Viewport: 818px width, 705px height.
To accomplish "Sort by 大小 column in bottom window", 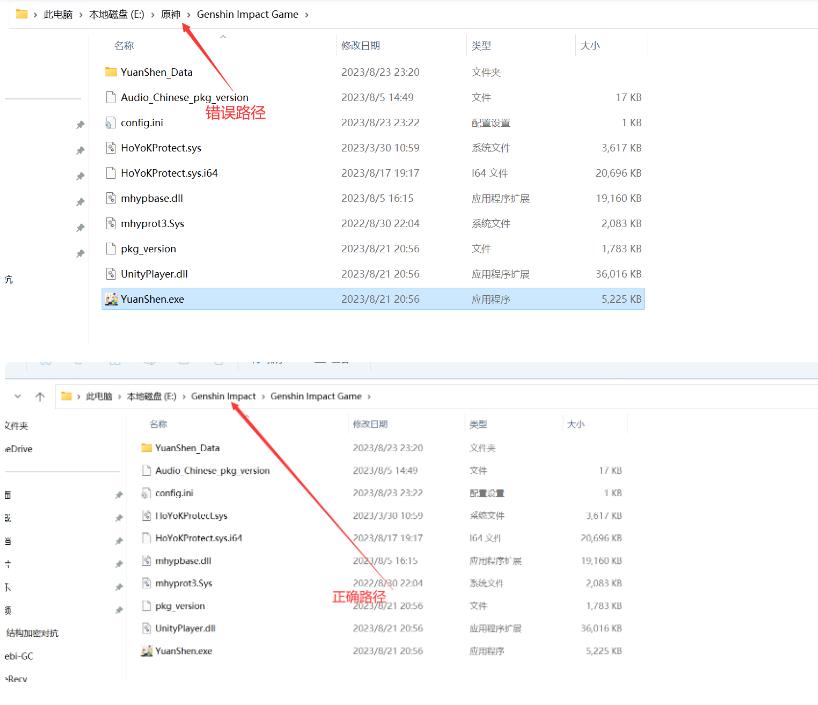I will [x=576, y=424].
